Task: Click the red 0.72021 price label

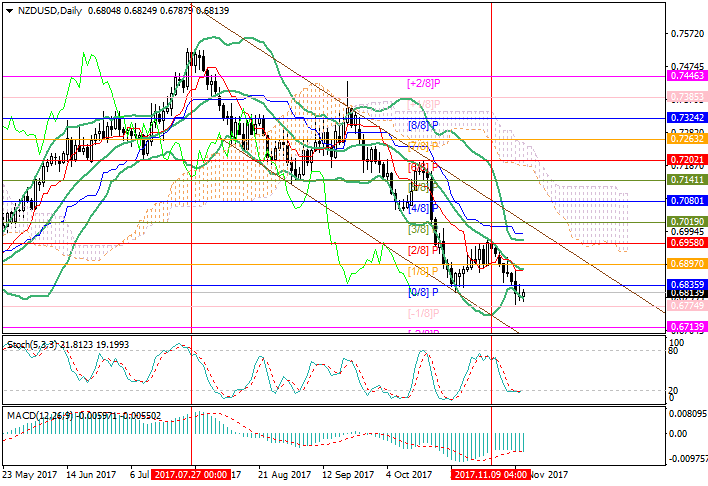Action: [687, 159]
